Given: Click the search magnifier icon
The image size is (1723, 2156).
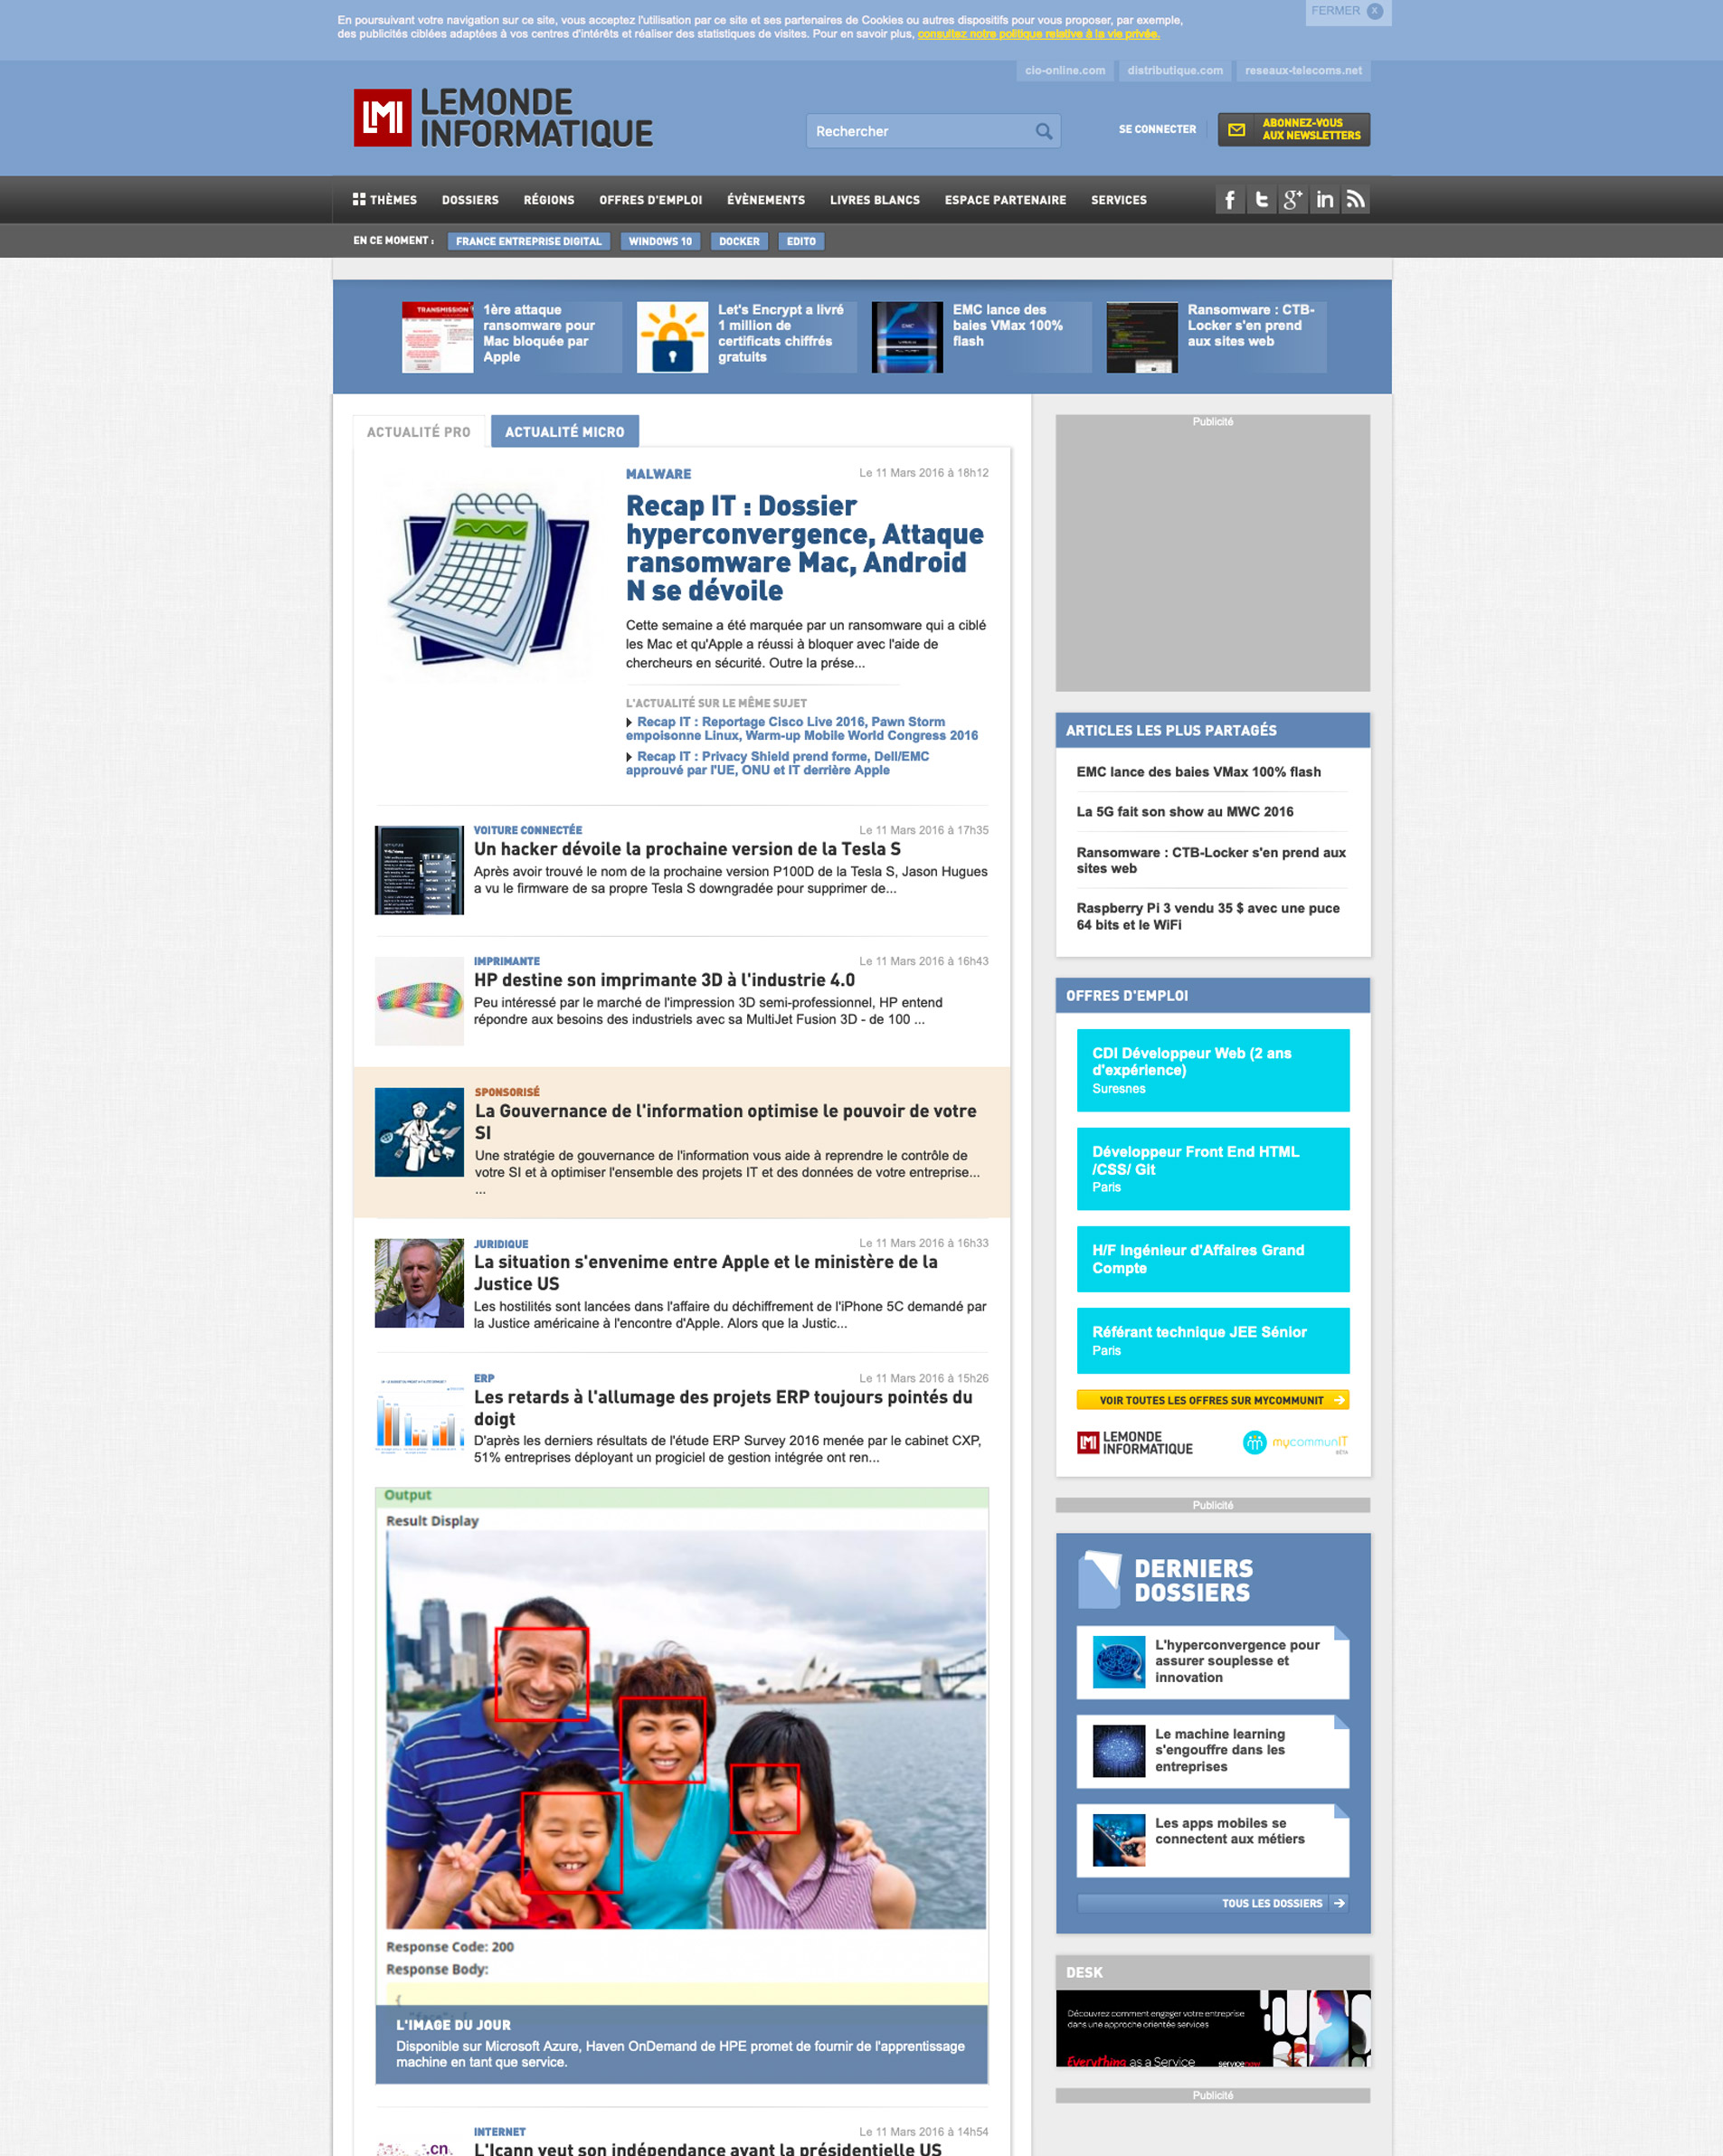Looking at the screenshot, I should (1043, 131).
